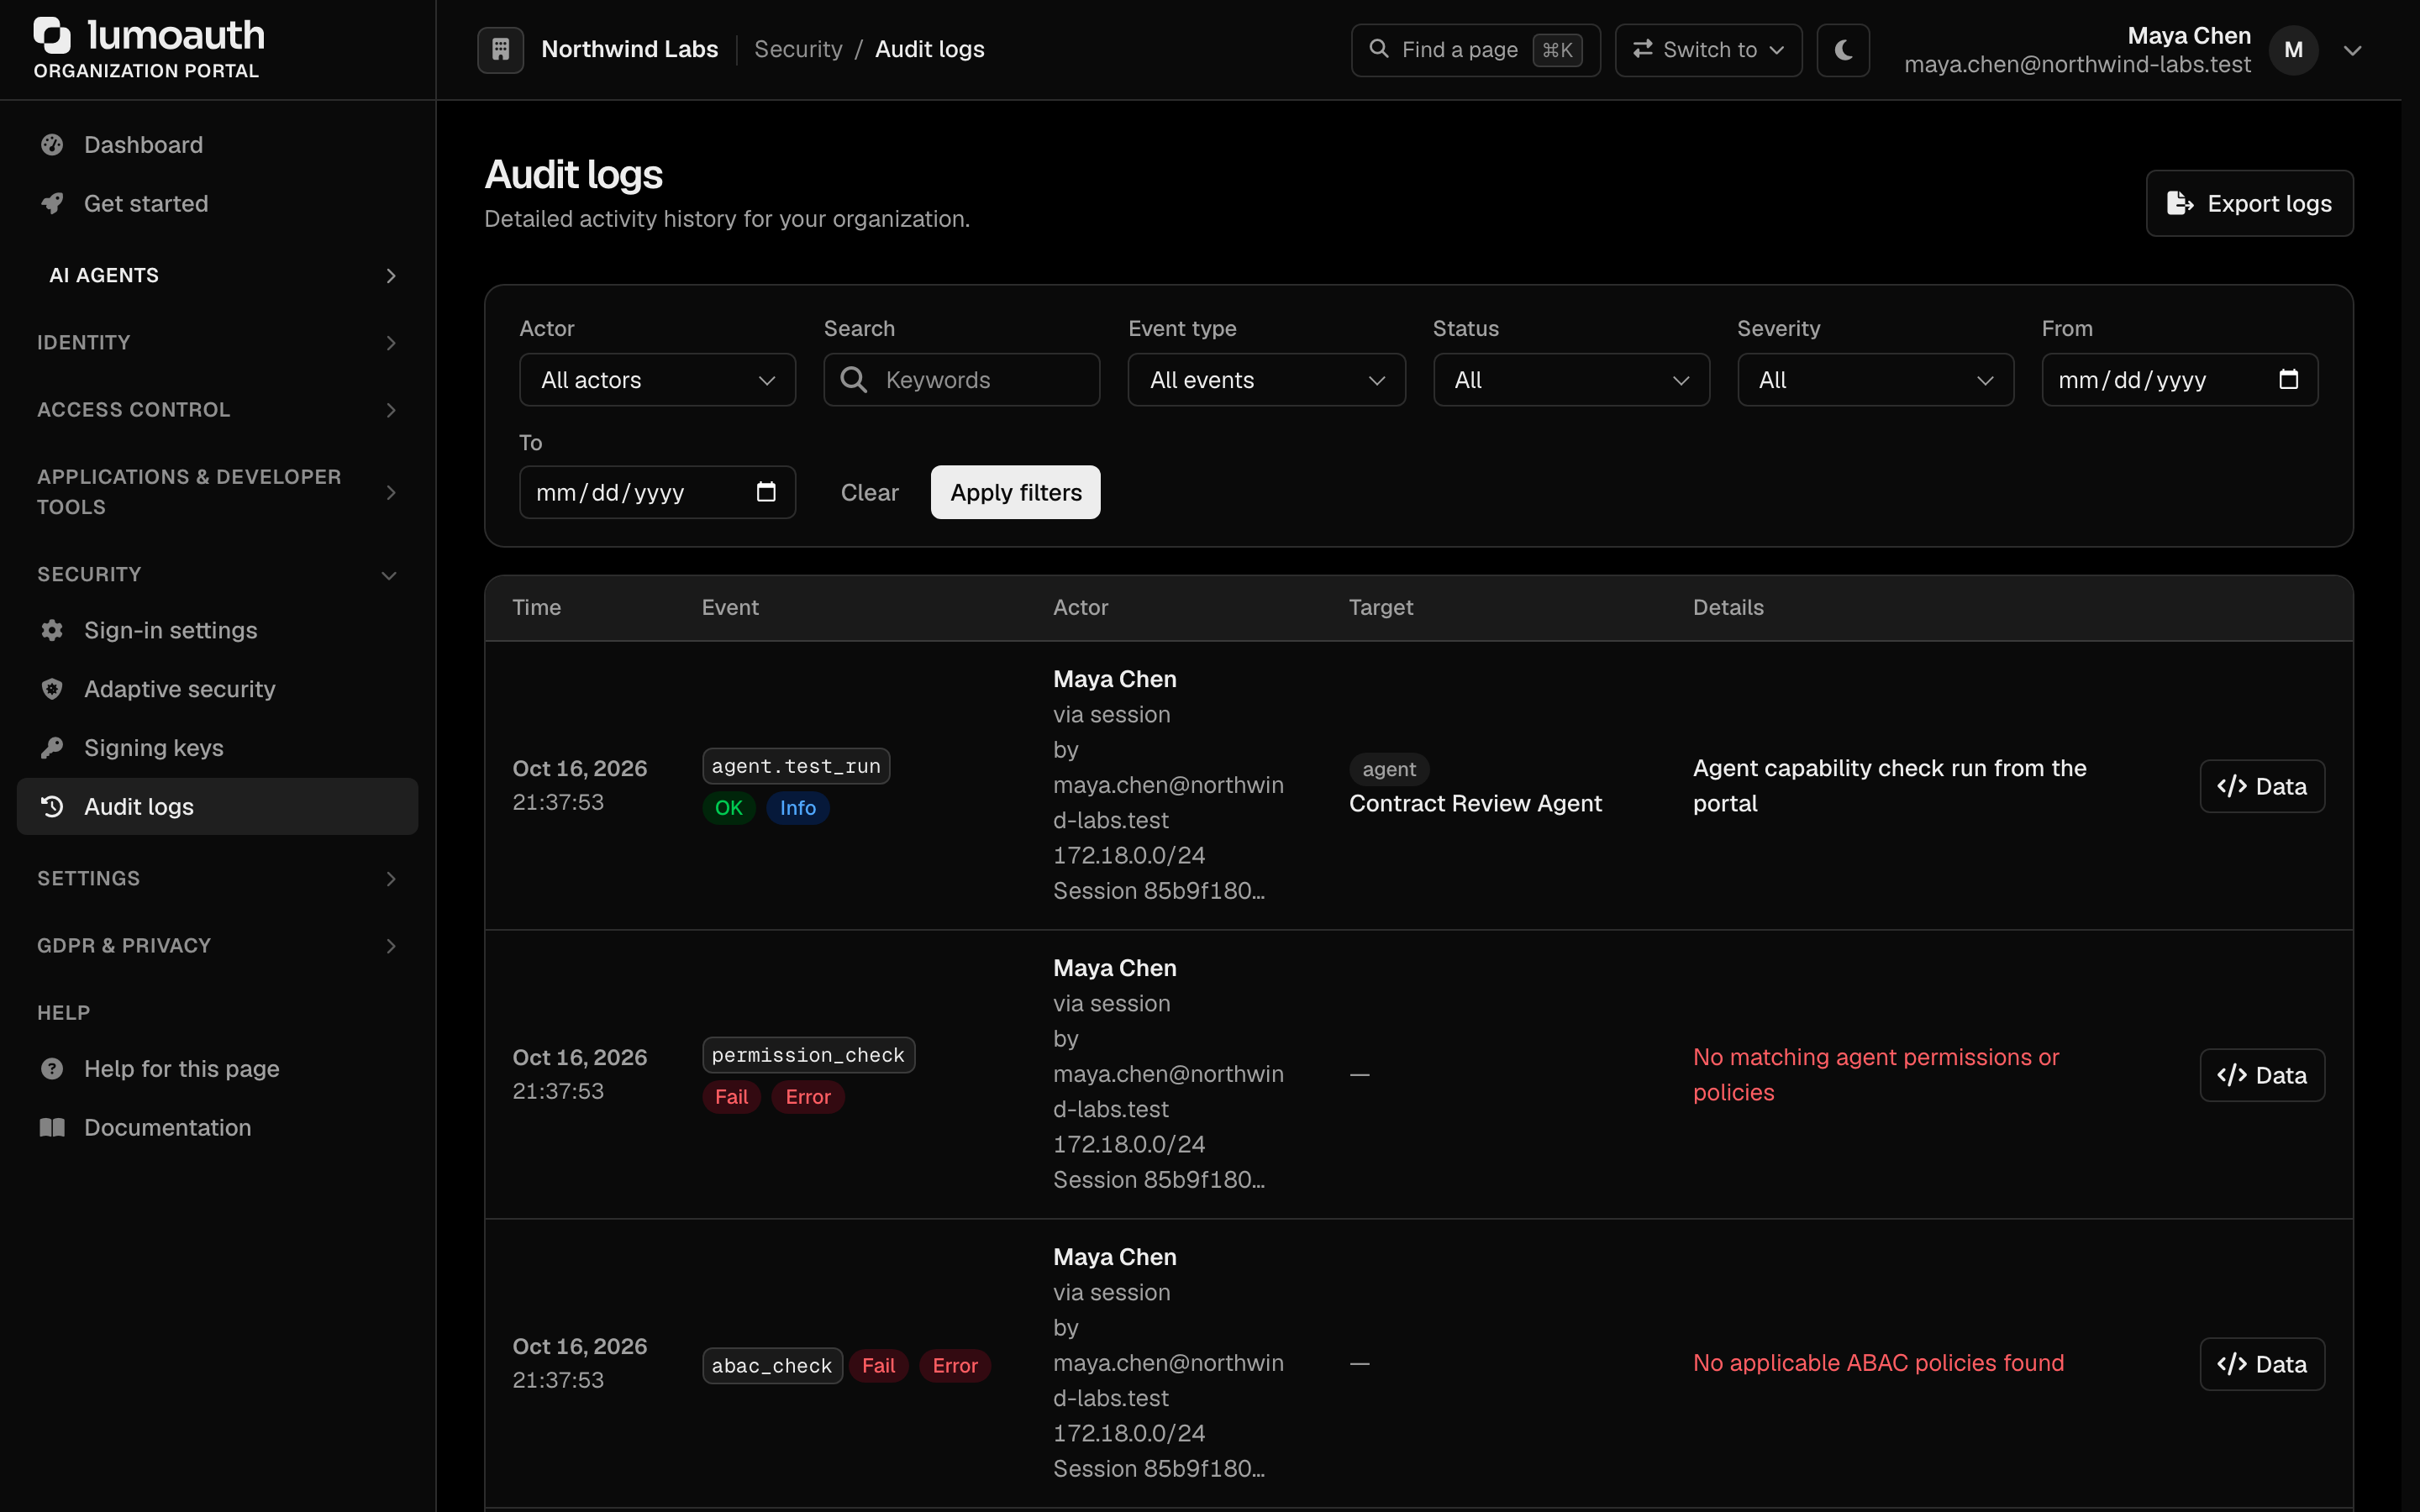Image resolution: width=2420 pixels, height=1512 pixels.
Task: Click the Export logs button
Action: [2249, 203]
